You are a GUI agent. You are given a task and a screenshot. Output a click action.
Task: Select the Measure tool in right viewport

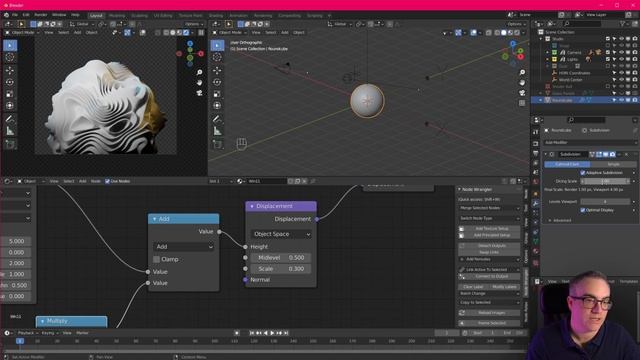(x=217, y=131)
